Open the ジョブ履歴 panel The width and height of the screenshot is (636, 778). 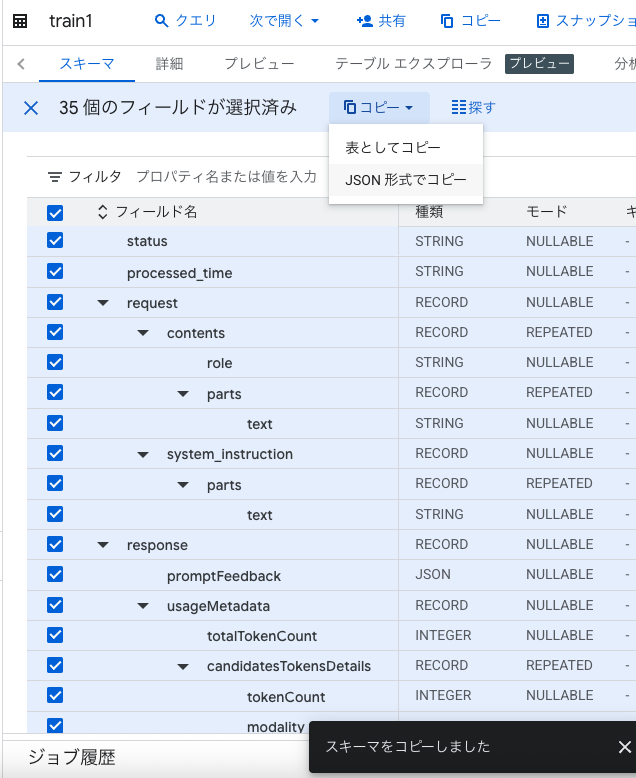point(72,758)
